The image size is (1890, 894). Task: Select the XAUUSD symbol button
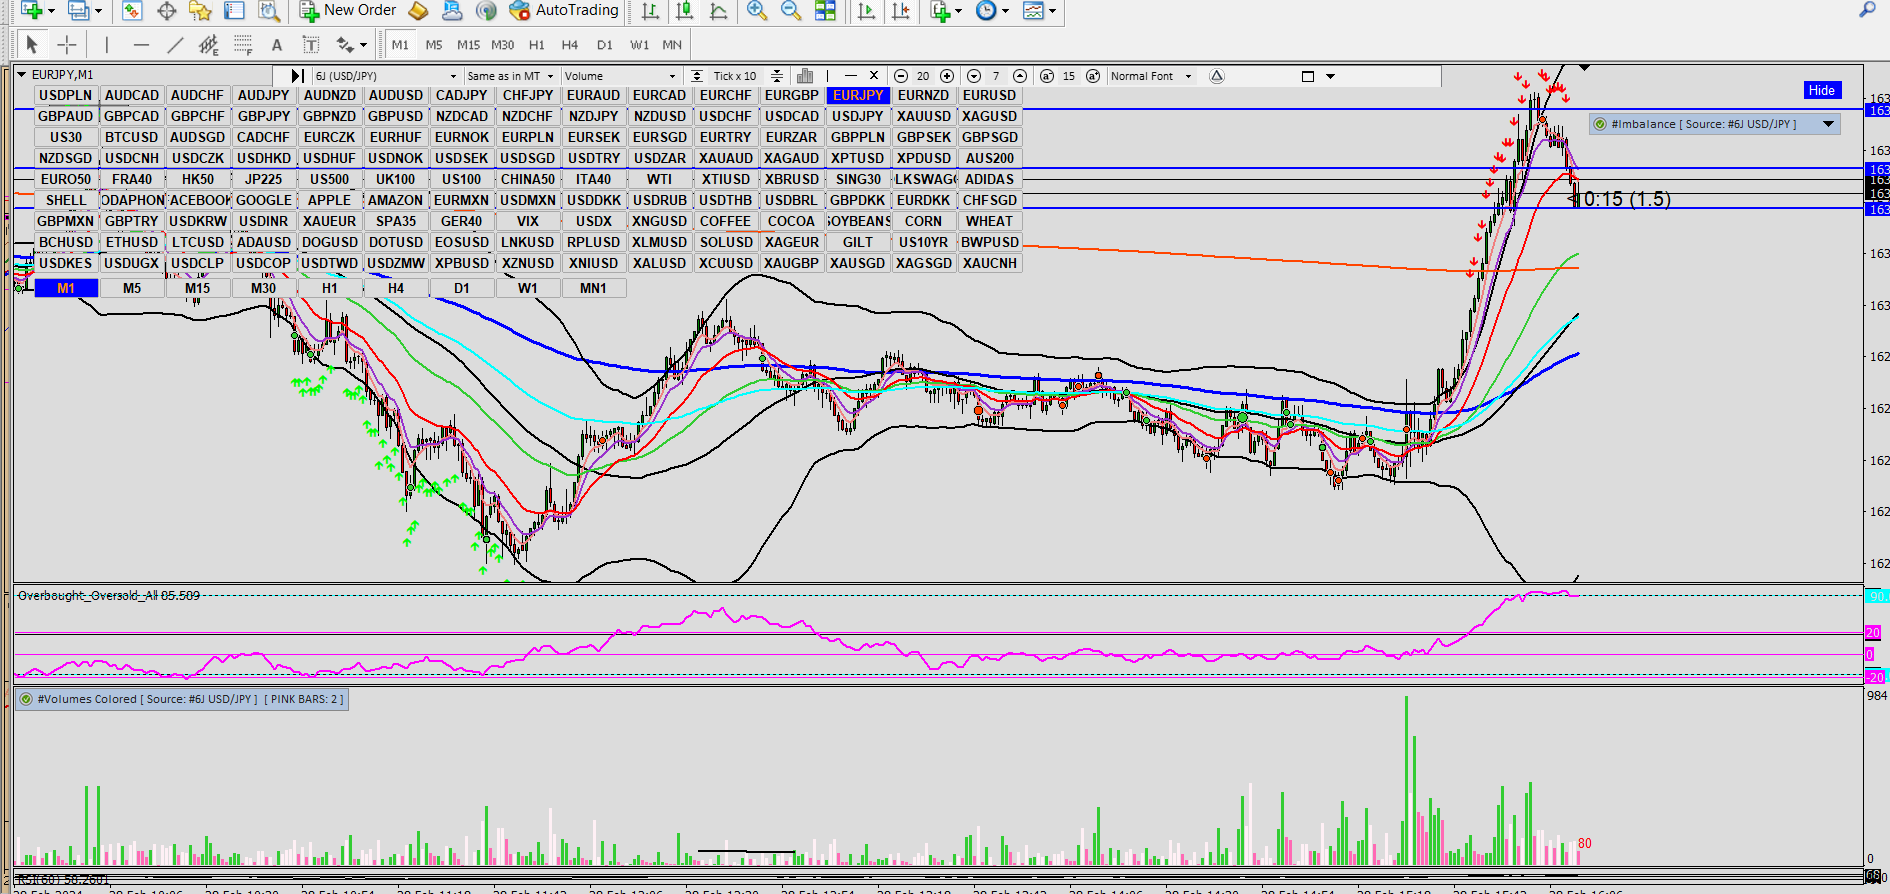pos(923,116)
